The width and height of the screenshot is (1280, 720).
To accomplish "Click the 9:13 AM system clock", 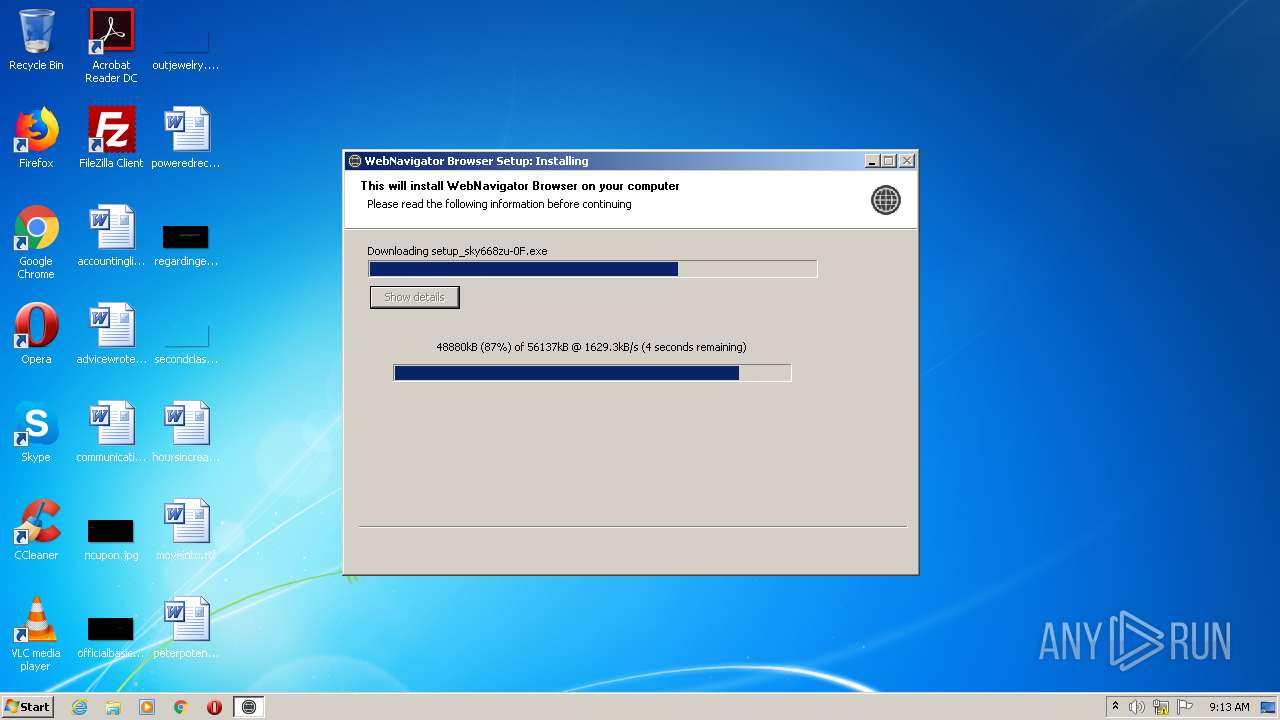I will tap(1229, 707).
